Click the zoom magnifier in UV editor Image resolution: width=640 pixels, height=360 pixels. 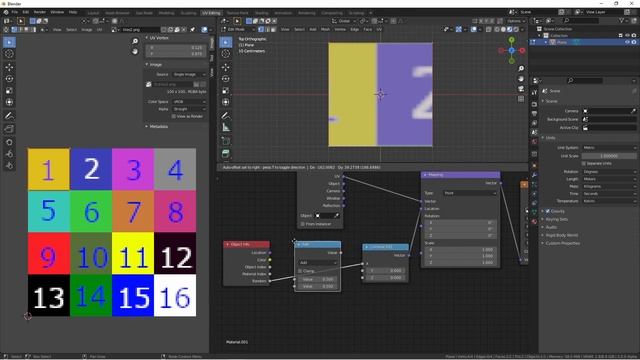135,42
